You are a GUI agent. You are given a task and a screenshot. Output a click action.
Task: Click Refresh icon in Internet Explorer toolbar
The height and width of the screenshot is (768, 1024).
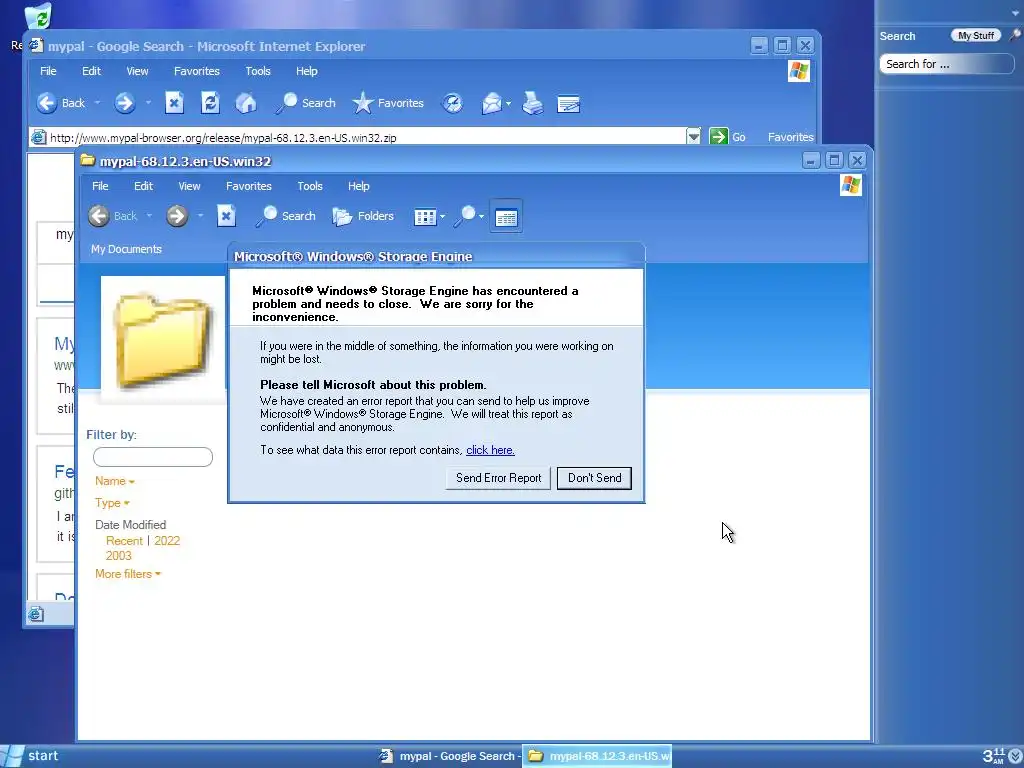pos(210,103)
